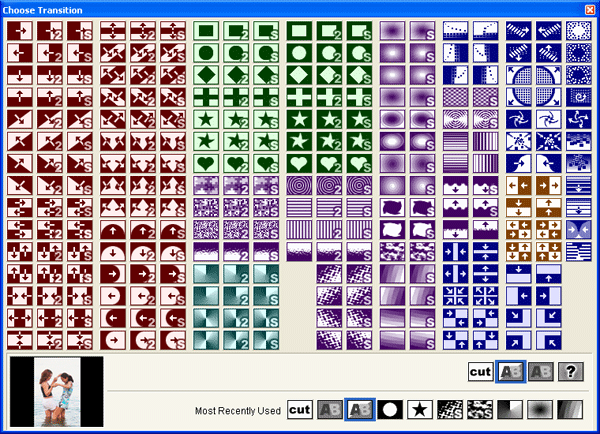The width and height of the screenshot is (600, 434).
Task: Pick blue cross with four inward diagonal arrows
Action: 455,296
